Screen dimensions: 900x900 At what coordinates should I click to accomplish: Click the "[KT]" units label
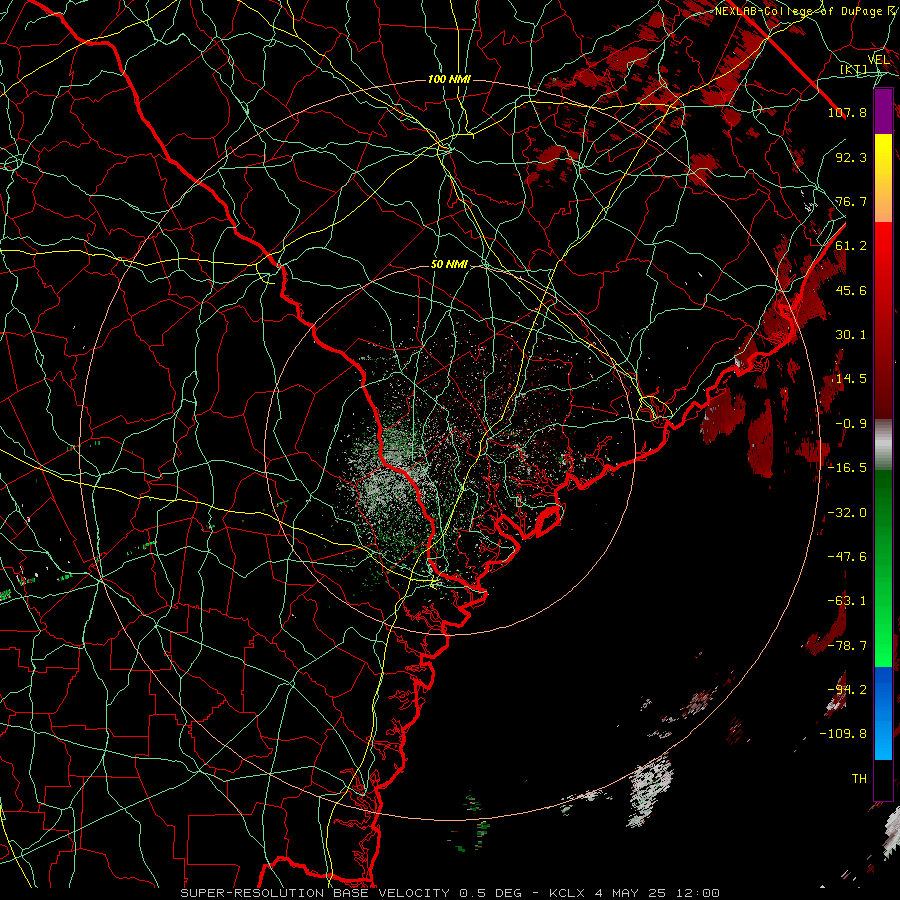click(854, 70)
